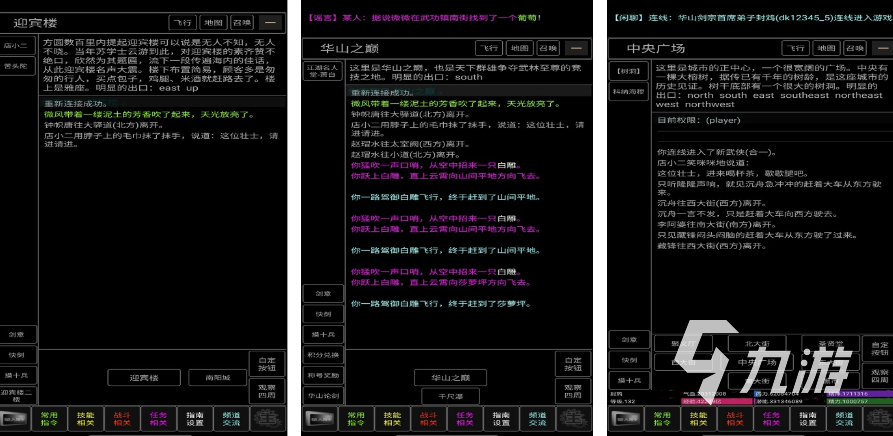Click 召唤 in the 中央广场 panel
The height and width of the screenshot is (436, 893).
pos(853,47)
